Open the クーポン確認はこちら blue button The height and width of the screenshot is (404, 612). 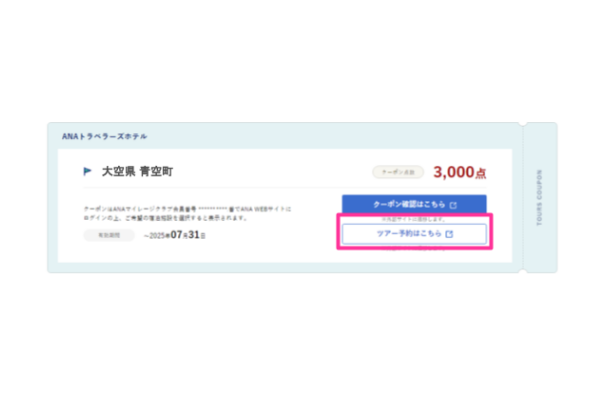pyautogui.click(x=414, y=204)
